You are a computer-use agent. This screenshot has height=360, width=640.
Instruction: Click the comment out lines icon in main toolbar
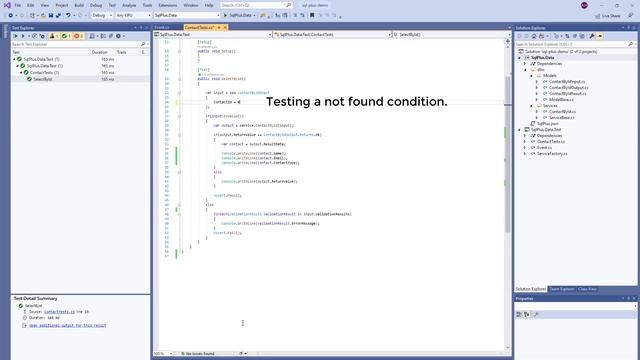click(295, 15)
